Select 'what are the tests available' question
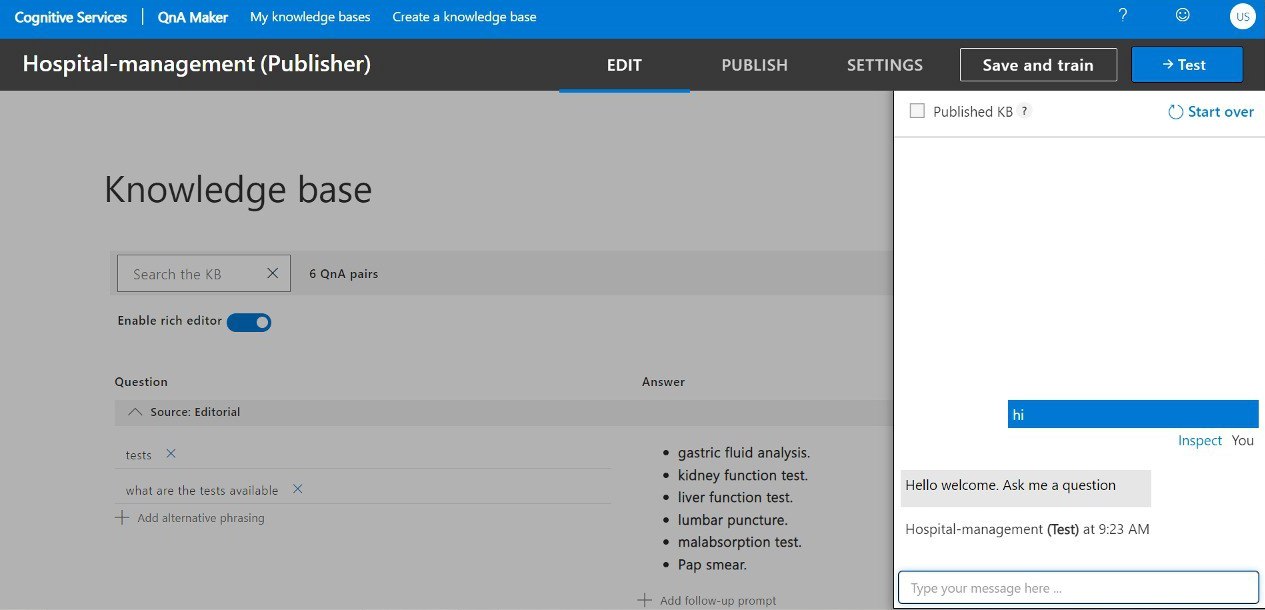The height and width of the screenshot is (610, 1265). click(x=202, y=490)
